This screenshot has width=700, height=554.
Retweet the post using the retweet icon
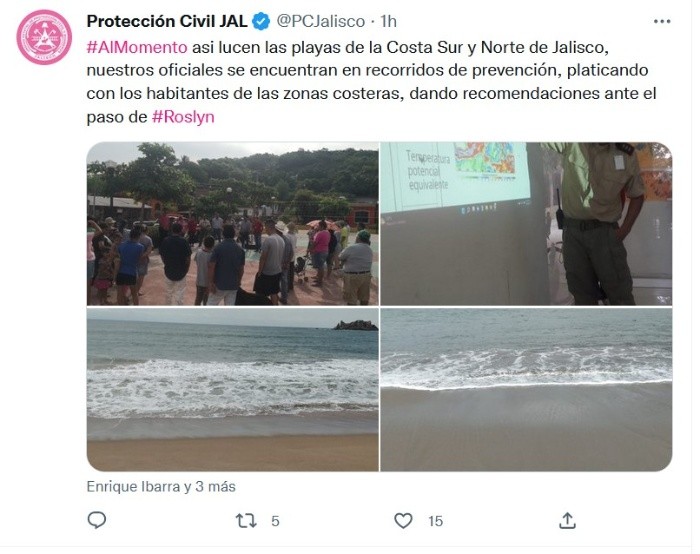pos(246,521)
